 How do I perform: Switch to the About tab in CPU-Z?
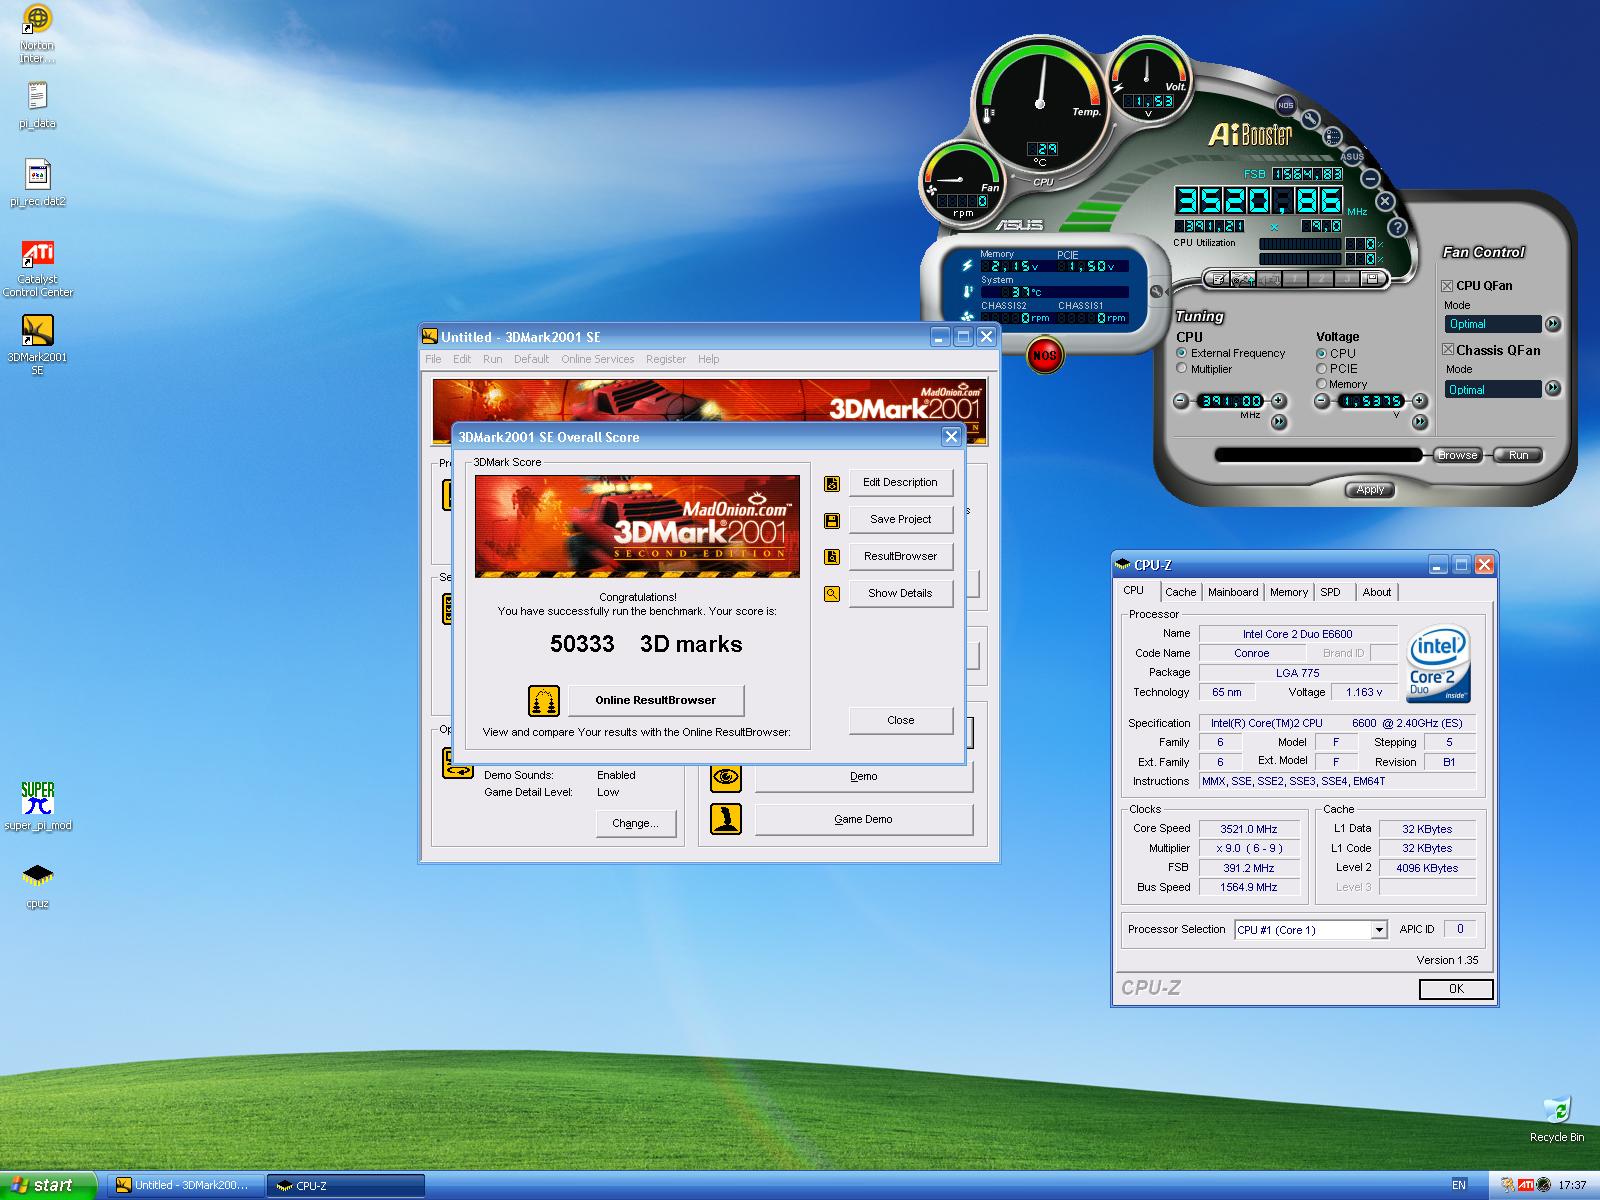[1377, 592]
